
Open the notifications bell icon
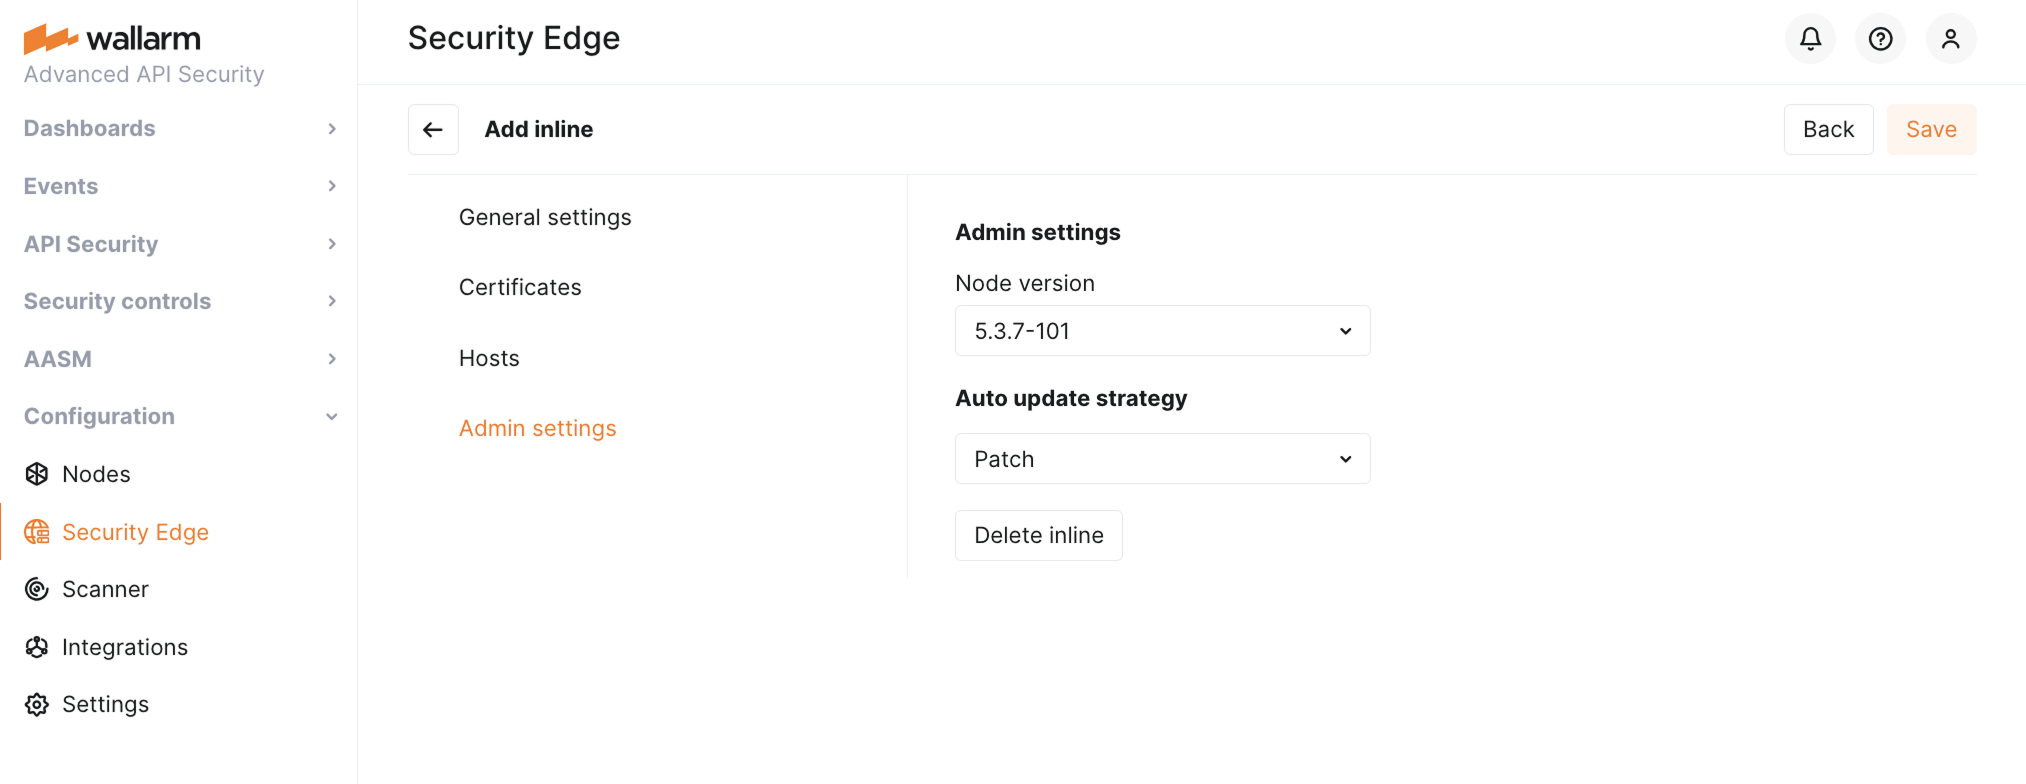(x=1810, y=39)
